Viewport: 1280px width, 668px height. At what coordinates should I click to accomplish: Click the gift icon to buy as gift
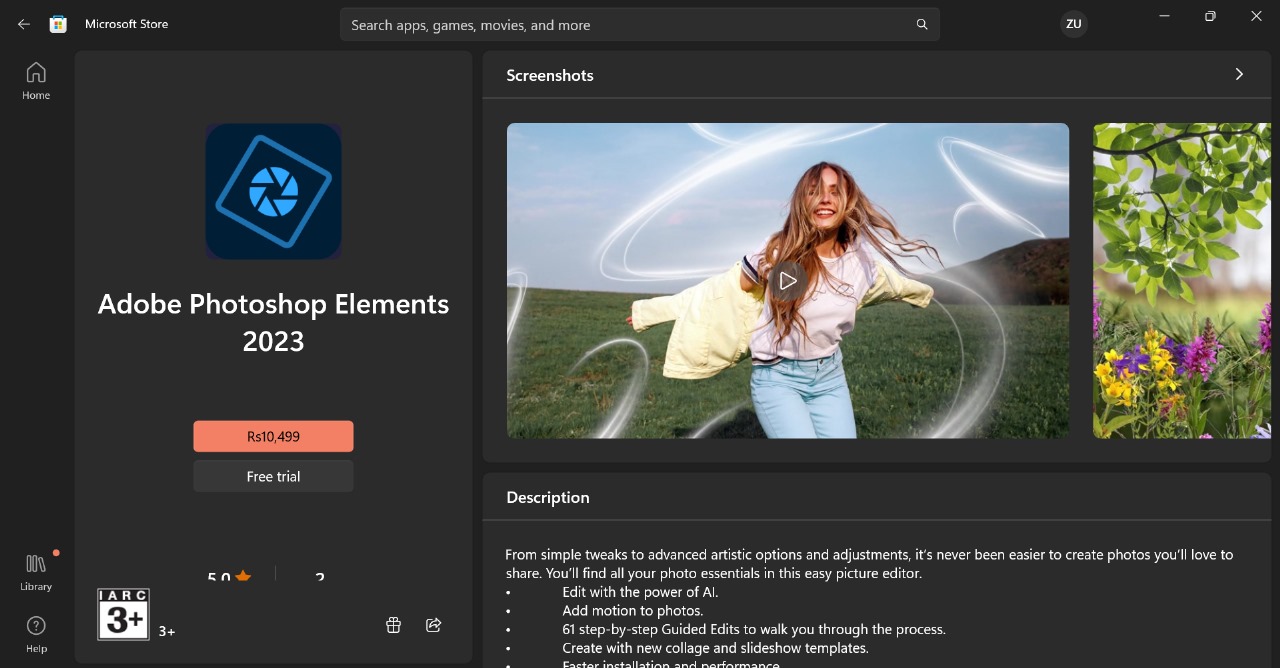tap(393, 625)
